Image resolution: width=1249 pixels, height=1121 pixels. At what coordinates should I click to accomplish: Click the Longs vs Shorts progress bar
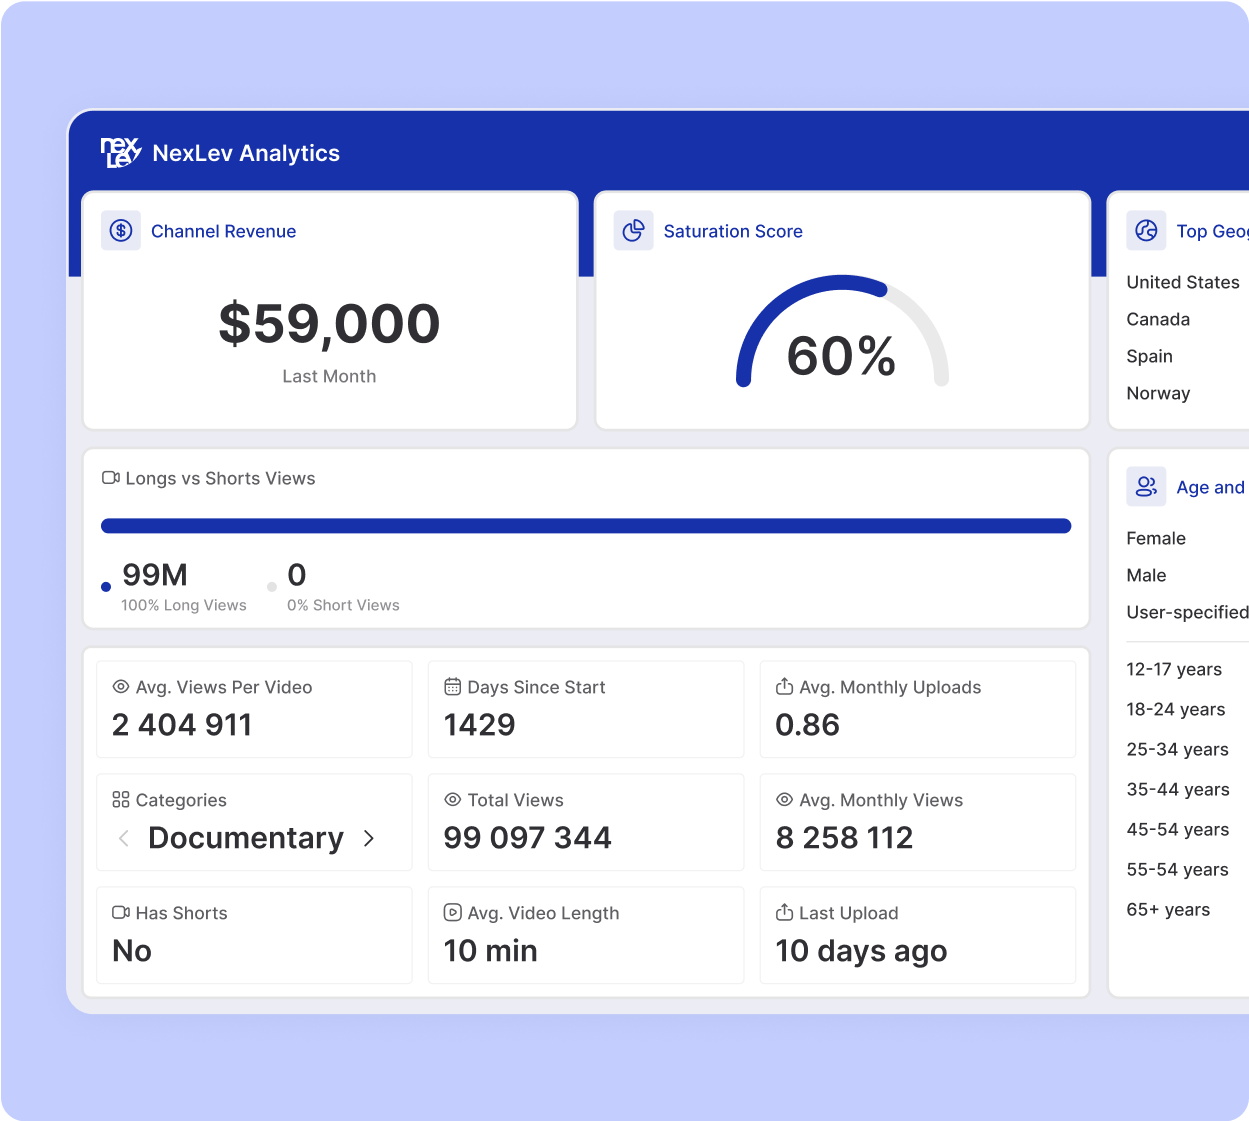click(585, 524)
